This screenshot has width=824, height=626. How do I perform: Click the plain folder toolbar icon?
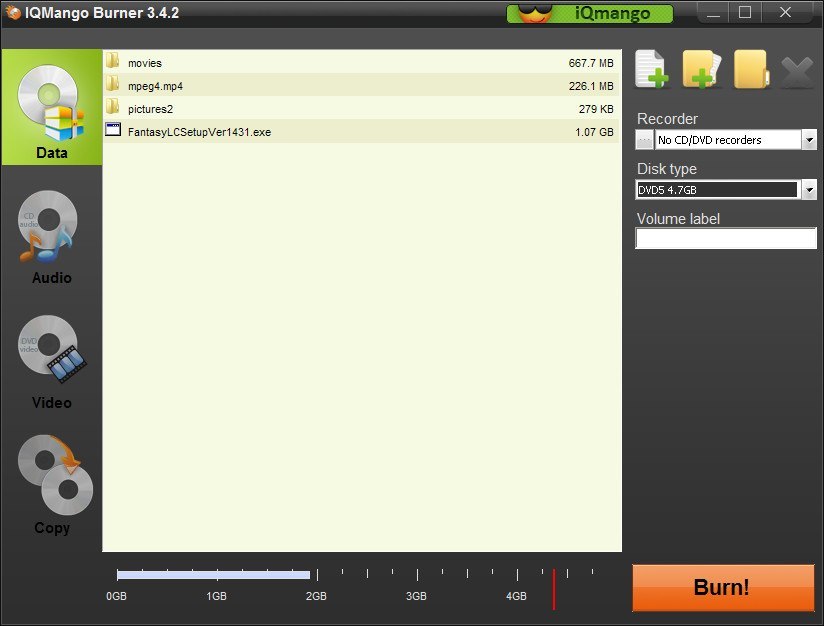[751, 69]
